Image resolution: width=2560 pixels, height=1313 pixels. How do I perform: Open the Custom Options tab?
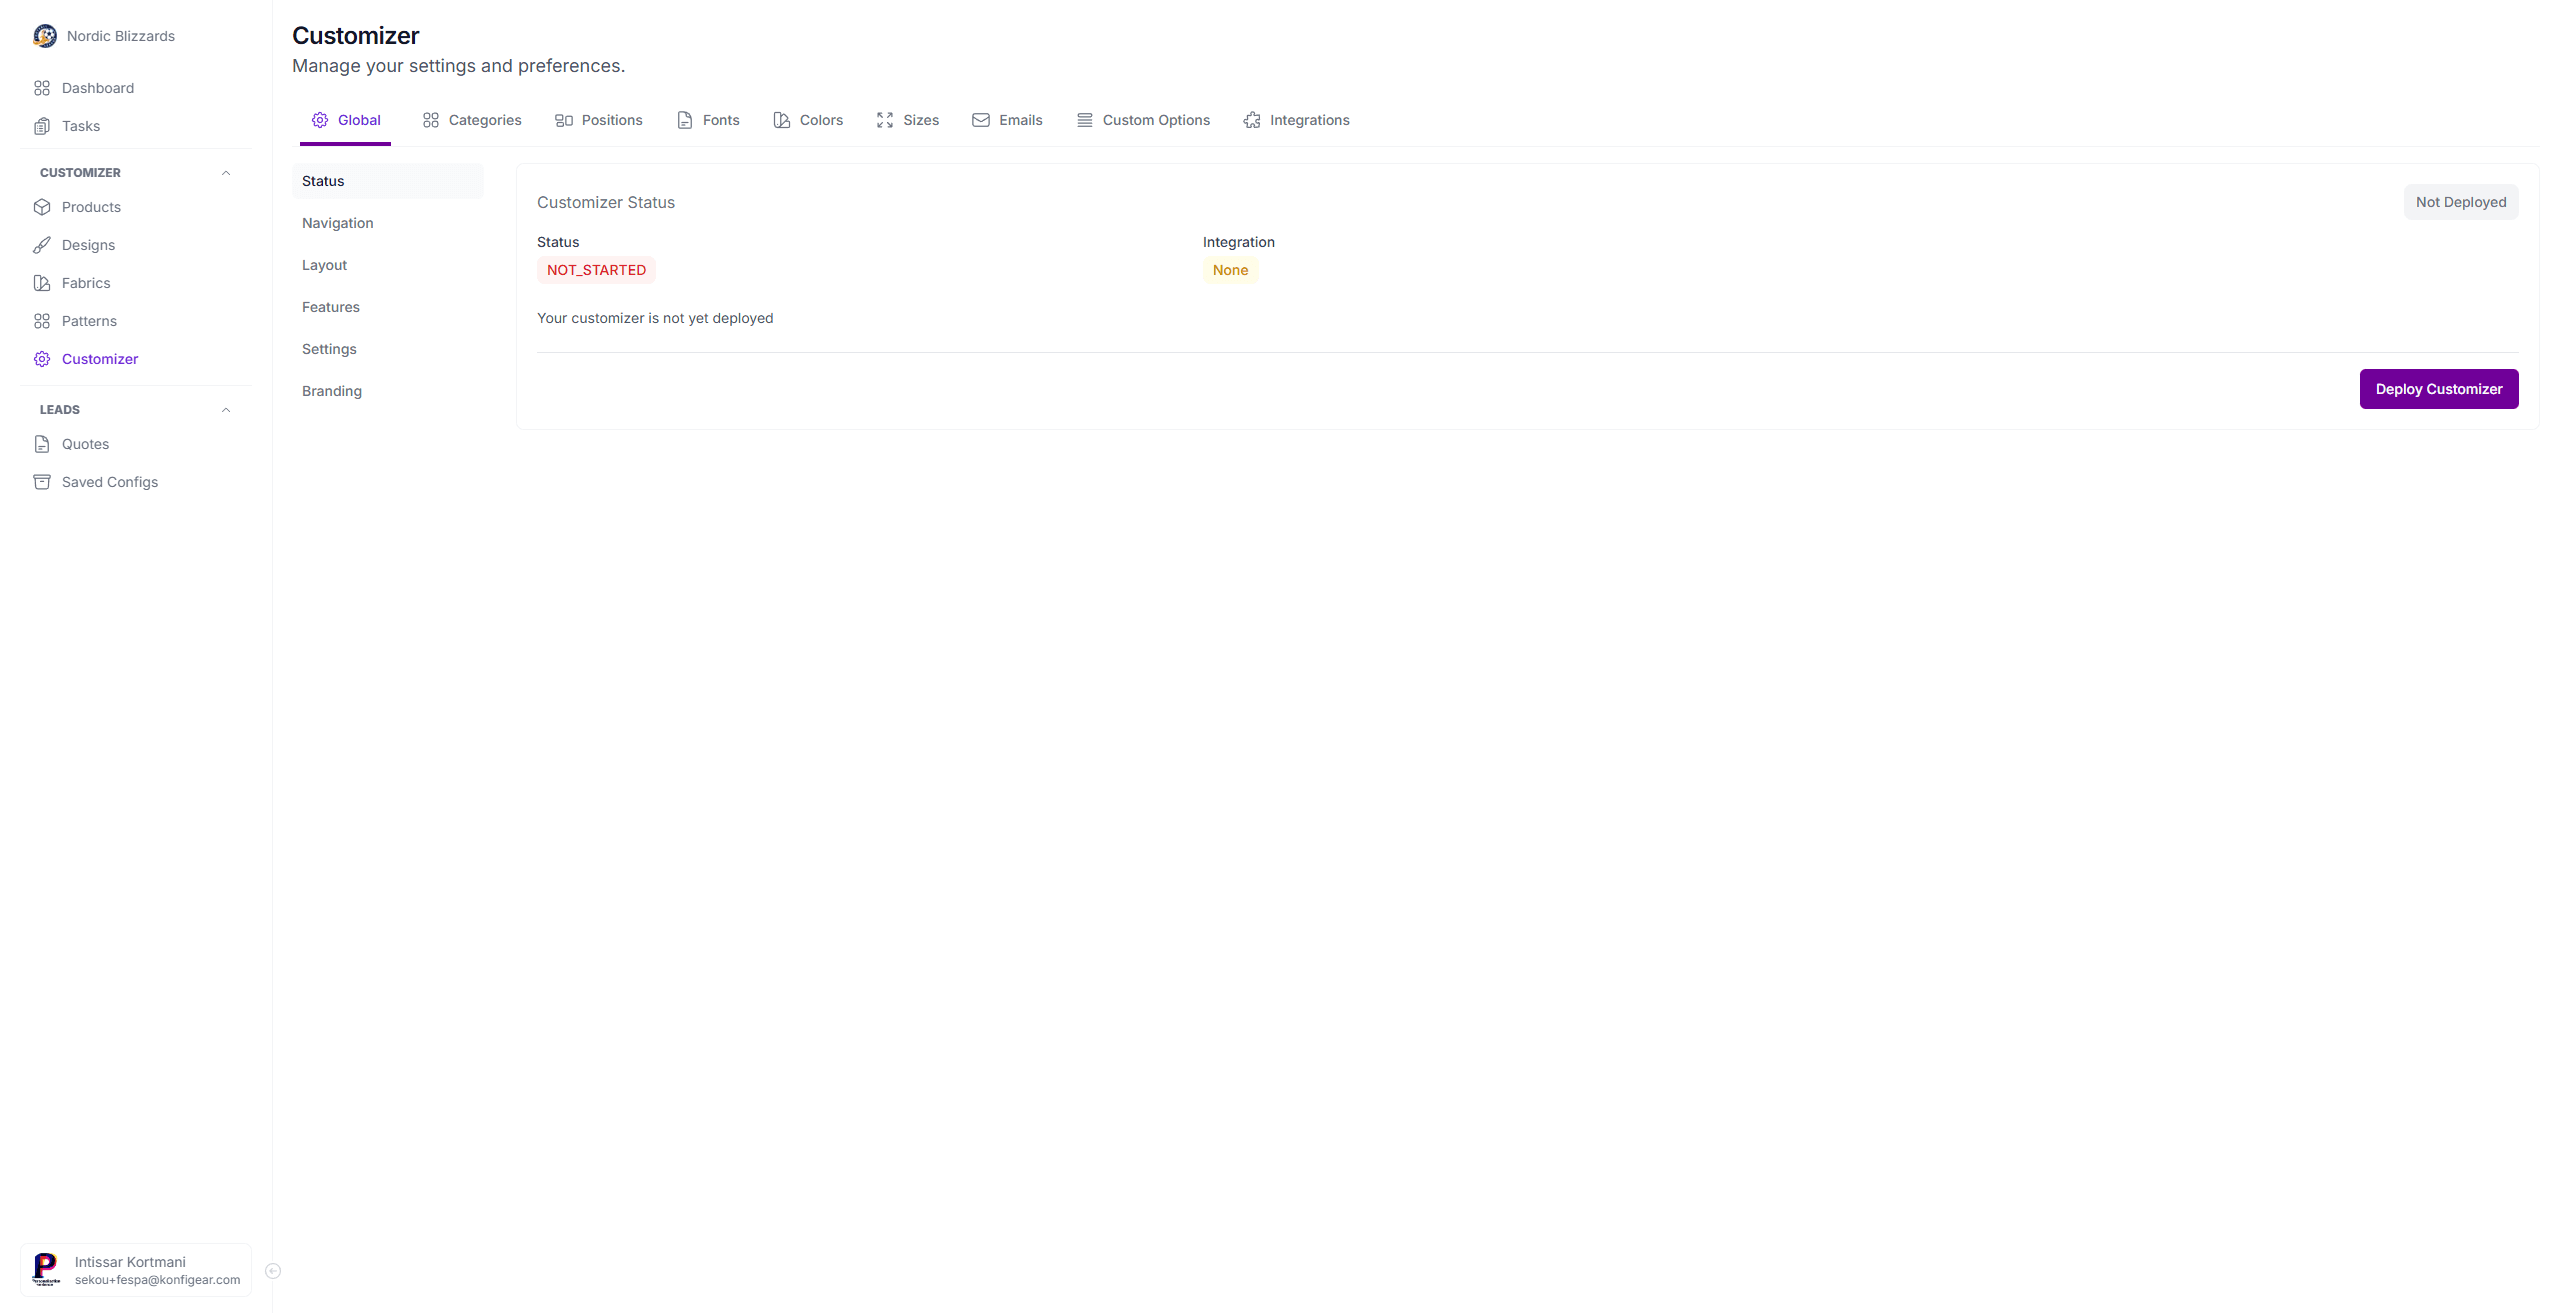pos(1156,120)
